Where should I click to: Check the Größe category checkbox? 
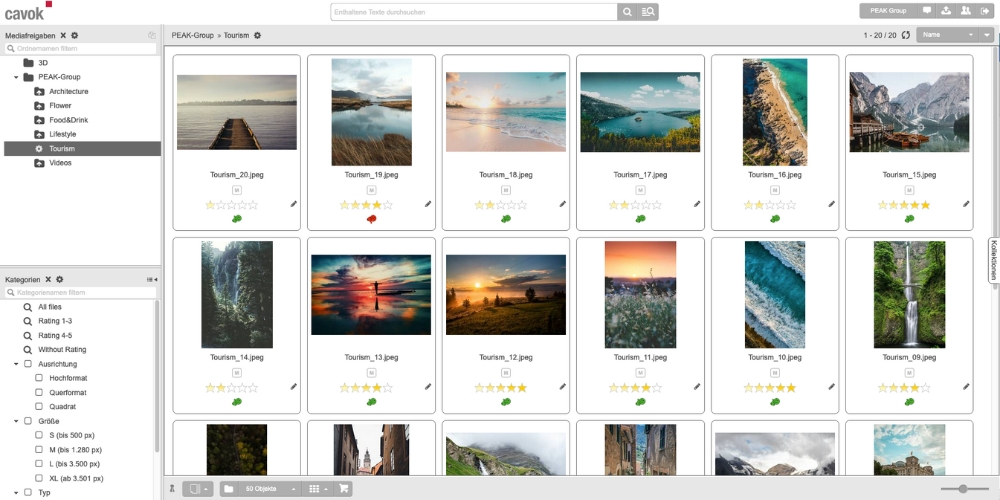click(28, 421)
